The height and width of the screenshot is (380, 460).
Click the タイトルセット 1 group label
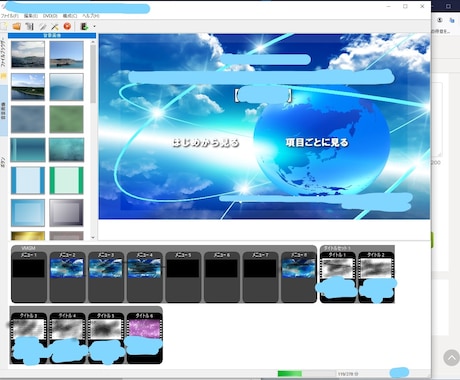pyautogui.click(x=337, y=248)
